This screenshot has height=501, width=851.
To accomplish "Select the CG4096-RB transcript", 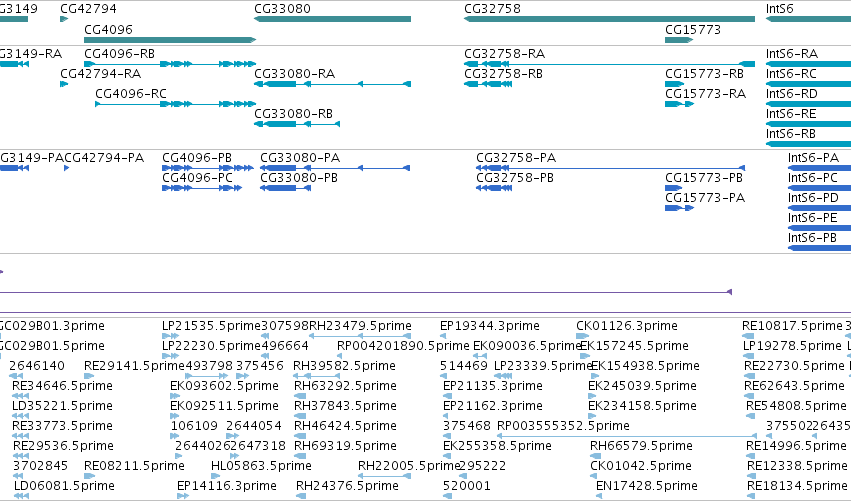I will point(170,64).
